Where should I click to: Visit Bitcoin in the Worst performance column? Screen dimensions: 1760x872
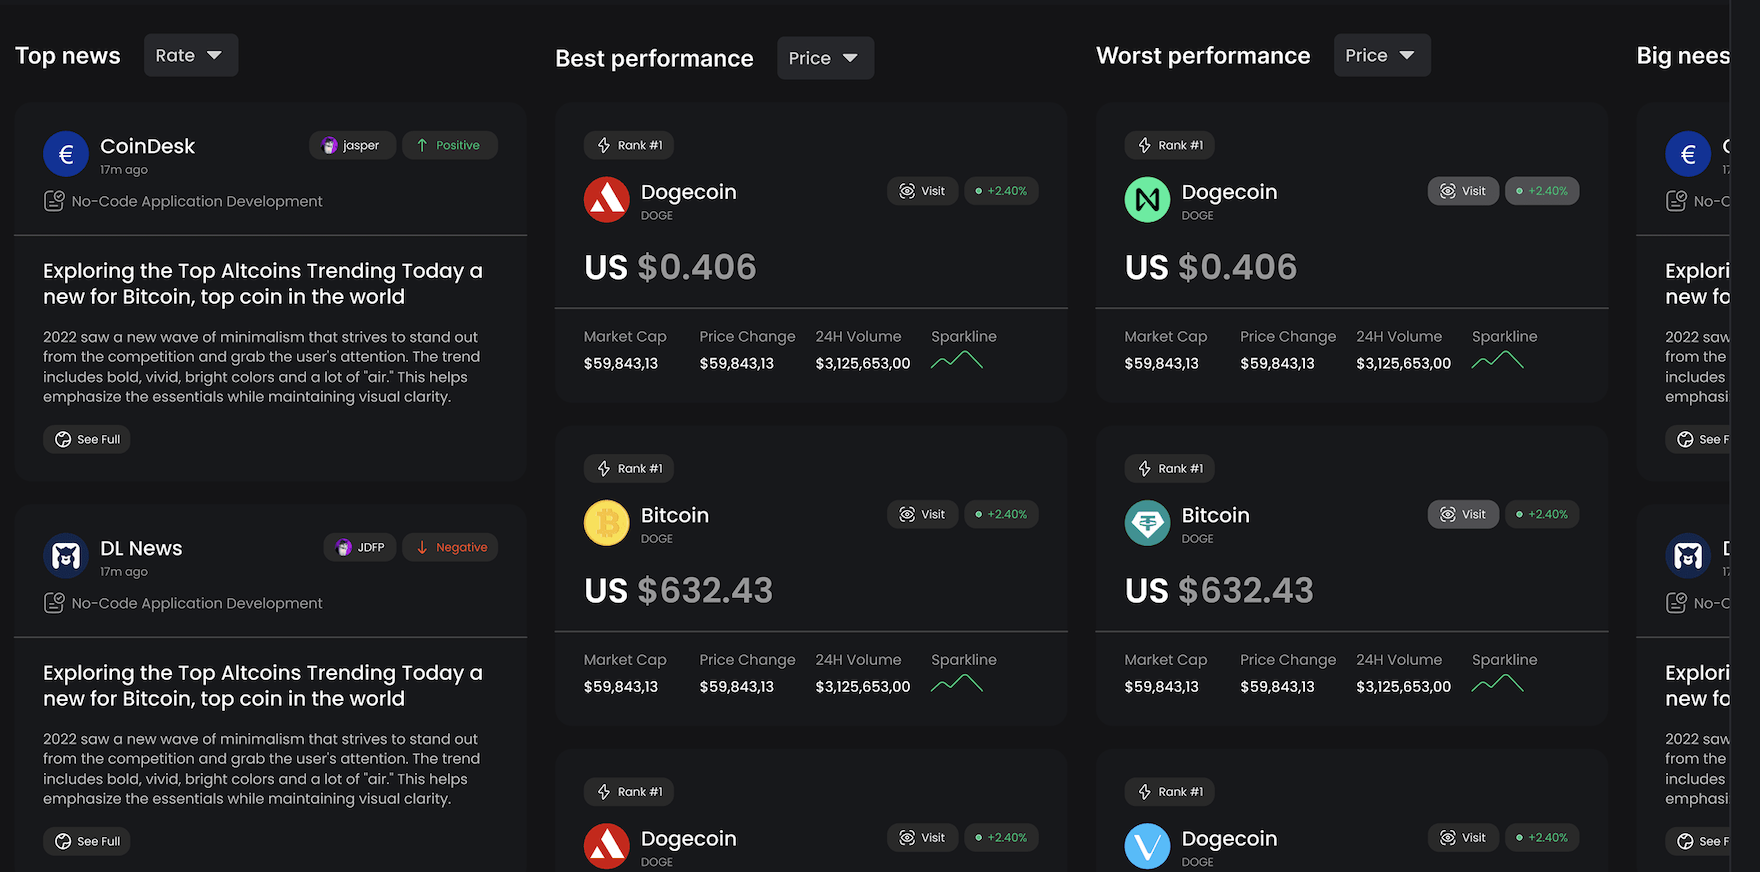1463,514
